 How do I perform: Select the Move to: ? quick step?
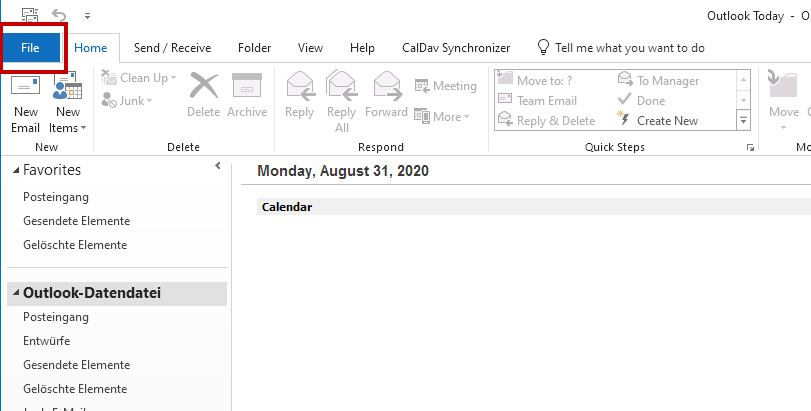coord(535,81)
